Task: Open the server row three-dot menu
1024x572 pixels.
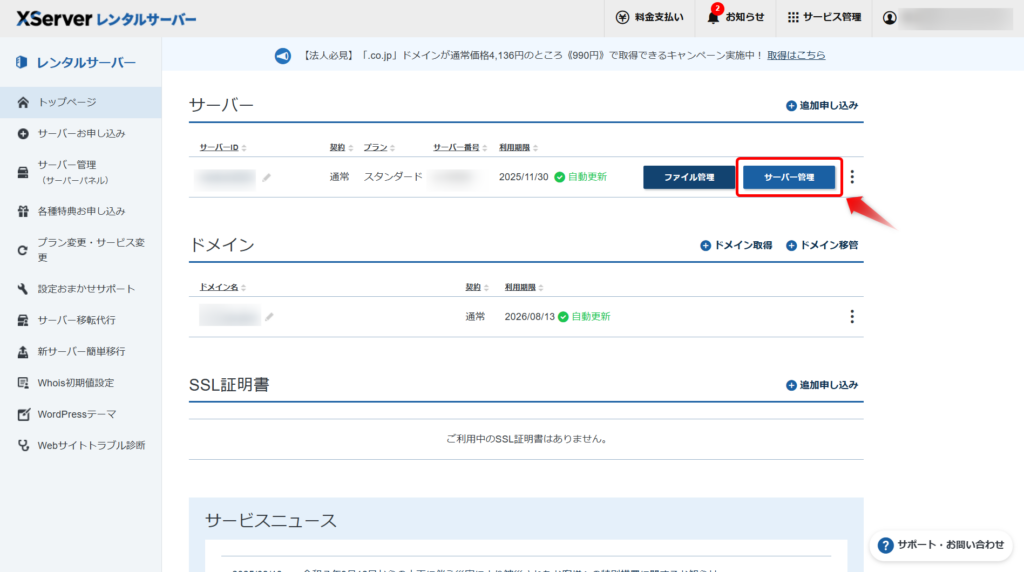Action: point(852,177)
